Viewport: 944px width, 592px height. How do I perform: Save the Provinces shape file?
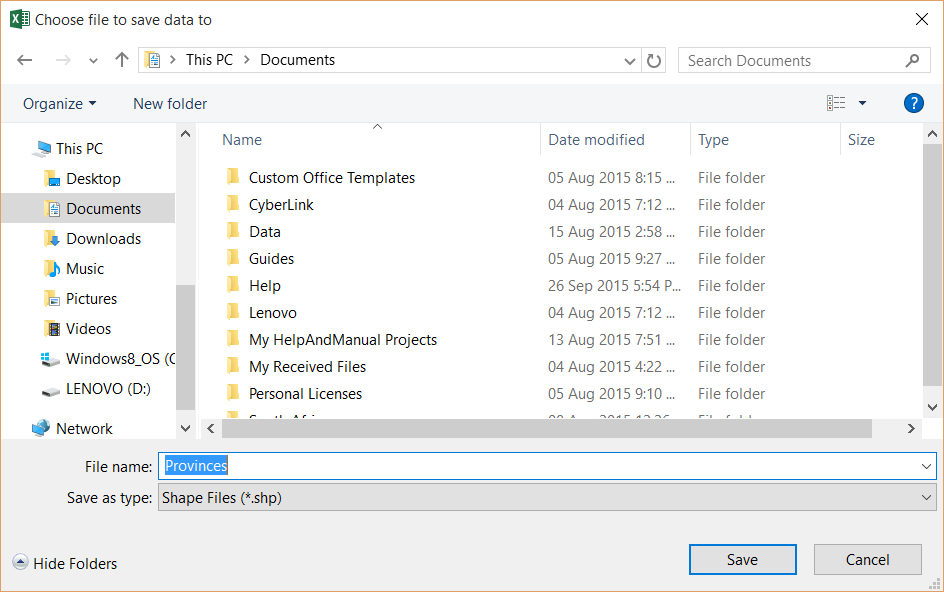coord(742,559)
